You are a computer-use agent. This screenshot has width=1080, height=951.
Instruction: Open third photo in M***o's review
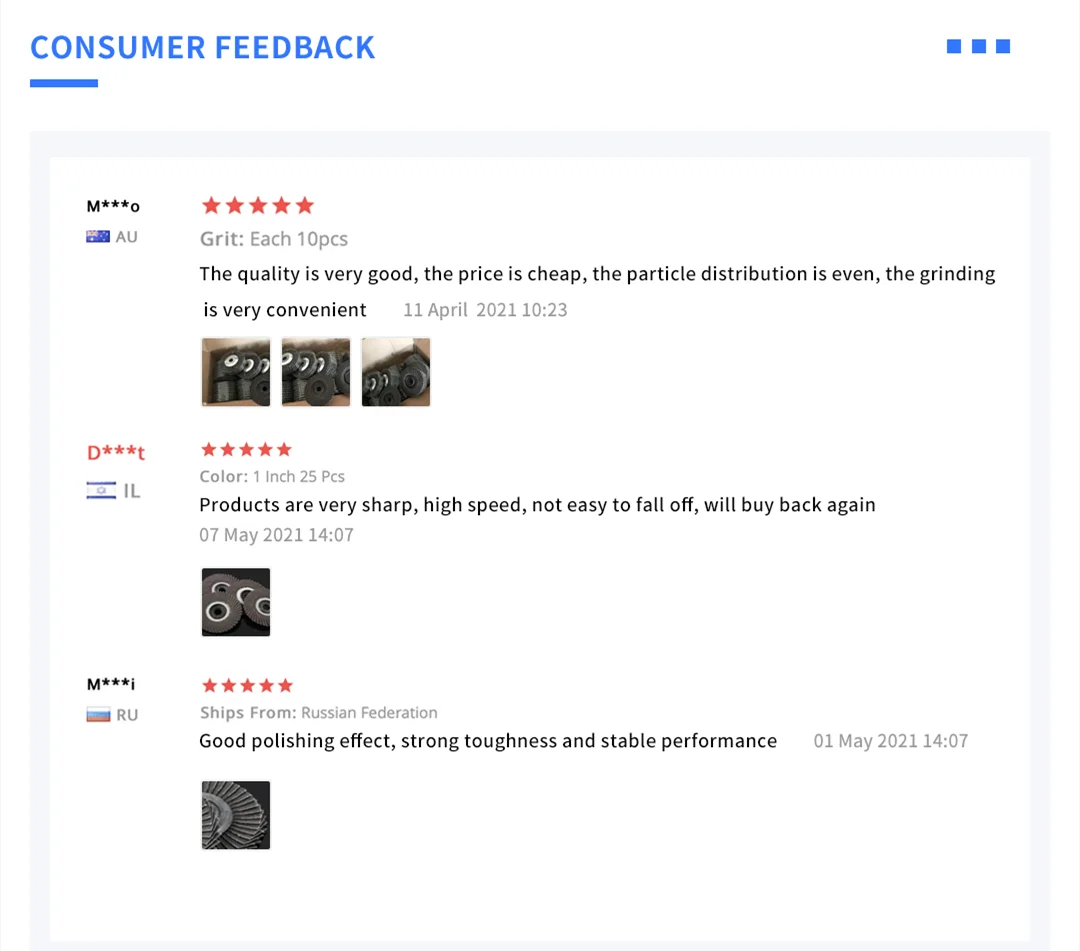point(396,372)
